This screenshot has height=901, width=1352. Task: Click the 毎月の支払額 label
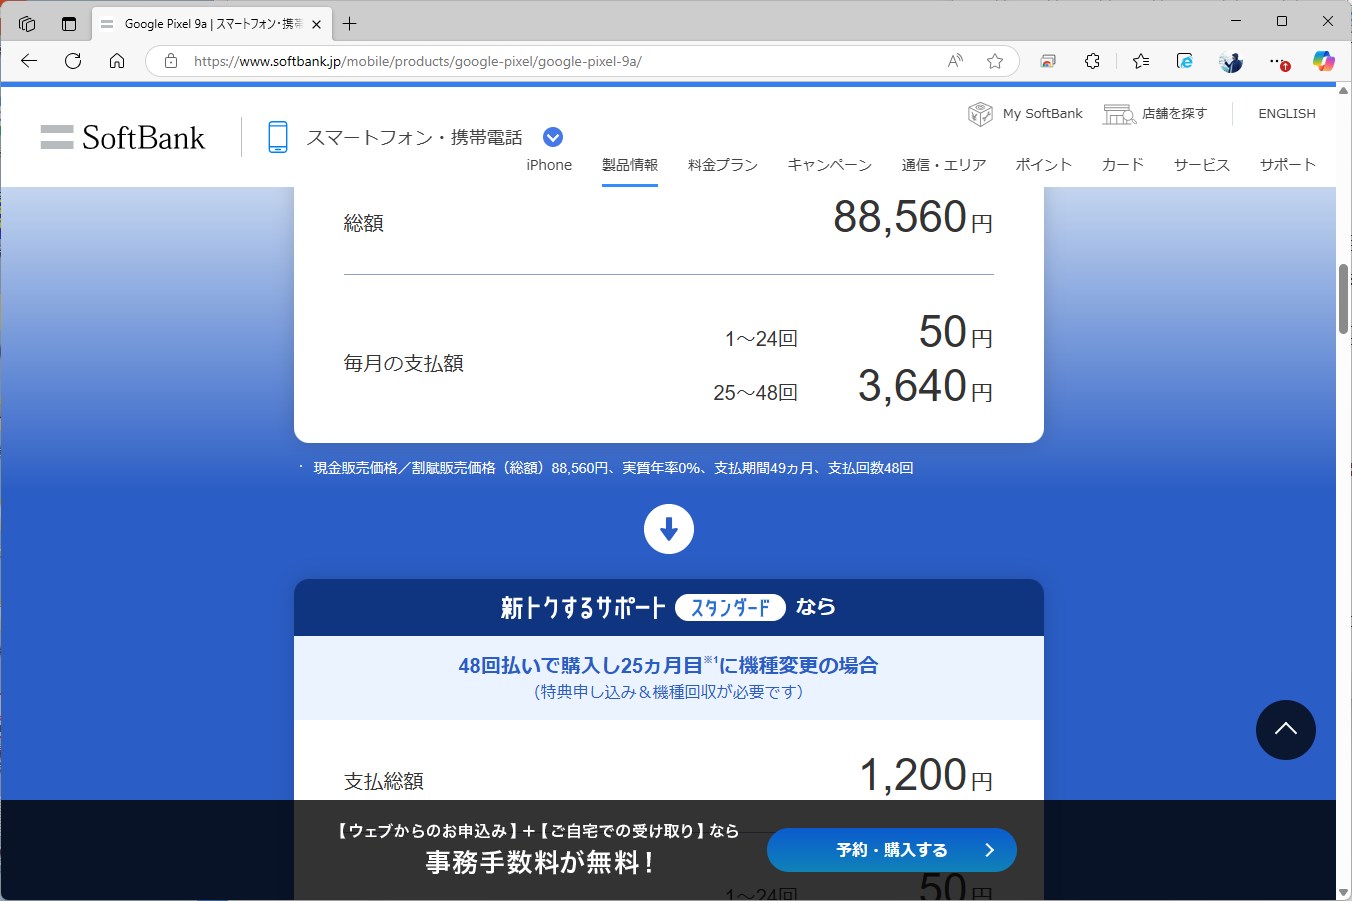pyautogui.click(x=404, y=363)
